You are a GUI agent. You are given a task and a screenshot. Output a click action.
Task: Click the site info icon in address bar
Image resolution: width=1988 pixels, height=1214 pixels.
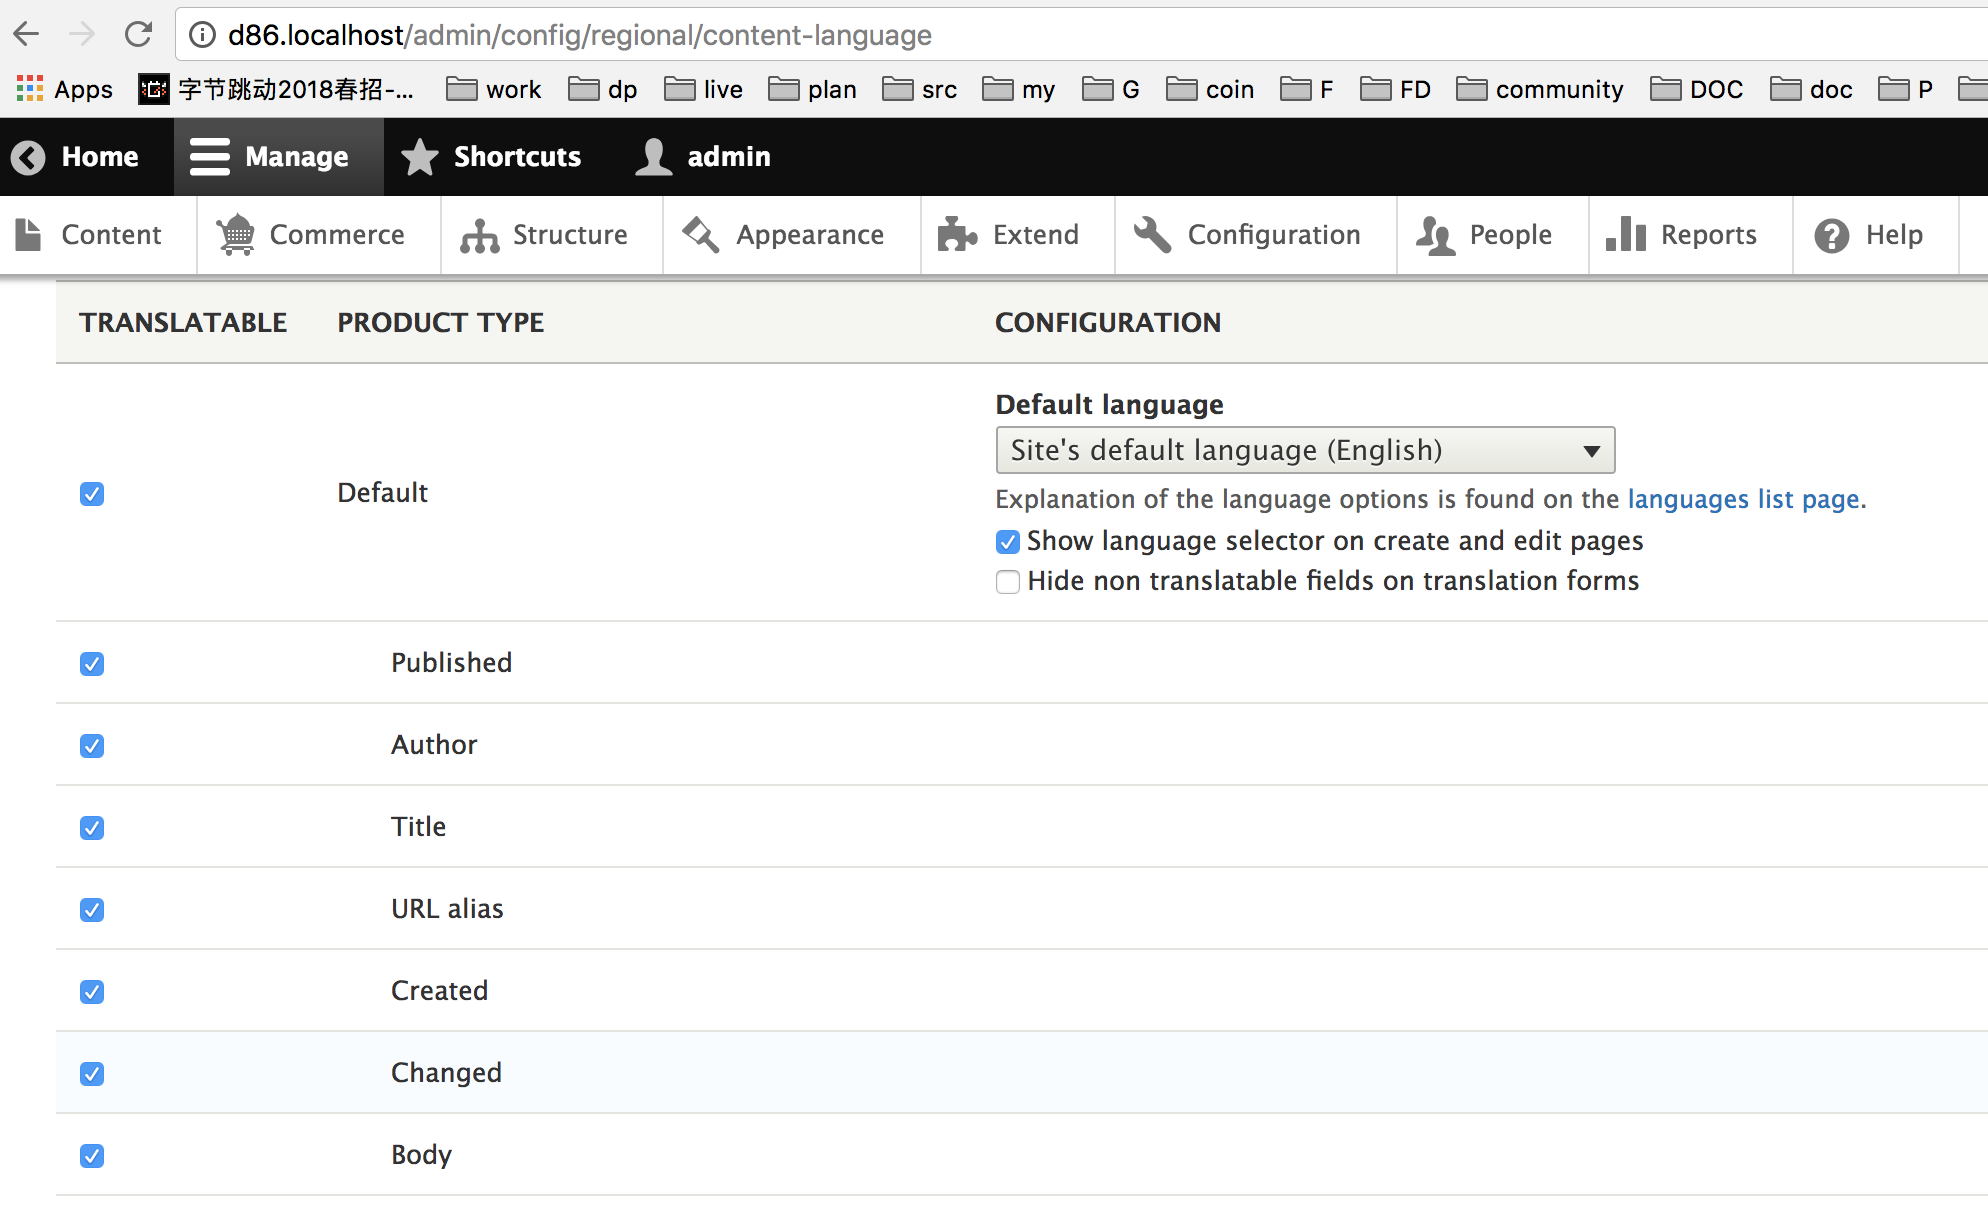coord(203,35)
